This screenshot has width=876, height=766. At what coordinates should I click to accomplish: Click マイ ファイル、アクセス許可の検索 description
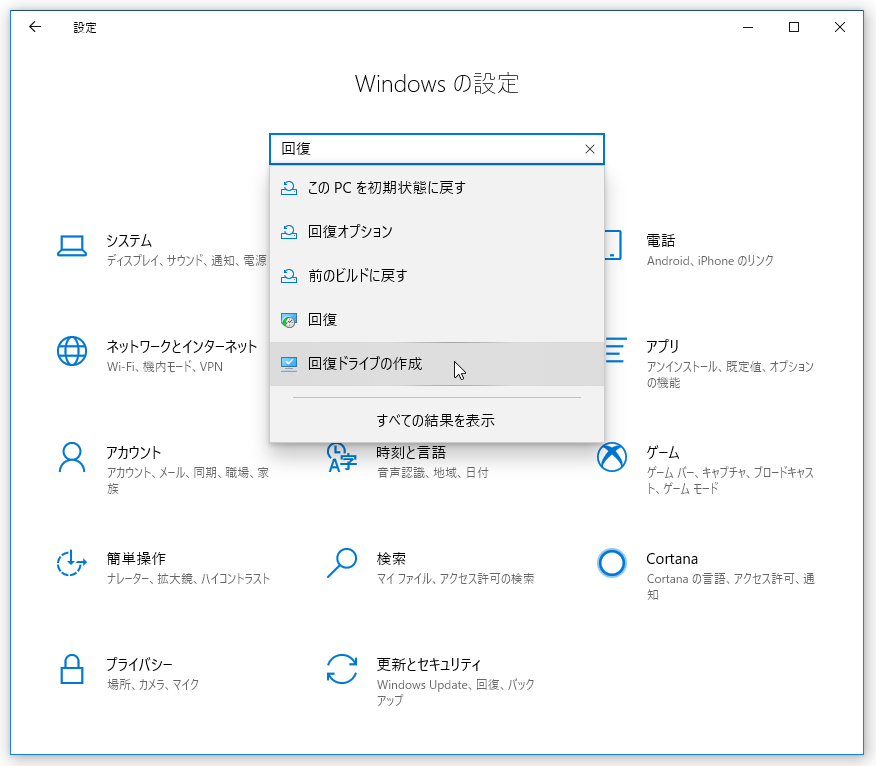point(455,578)
